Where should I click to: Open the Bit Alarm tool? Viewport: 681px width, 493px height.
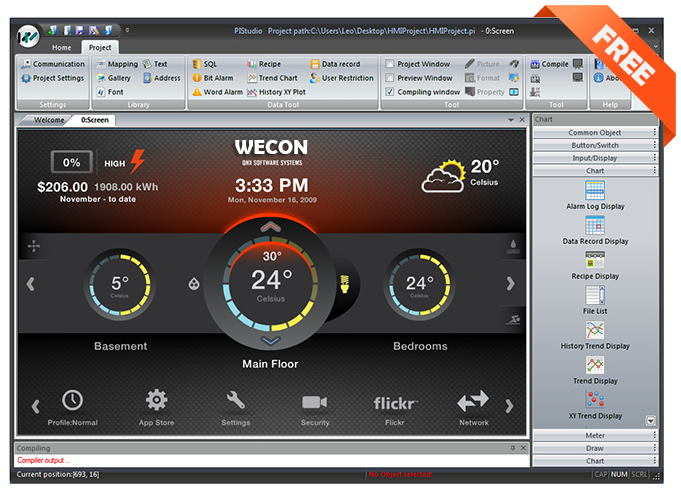(213, 78)
